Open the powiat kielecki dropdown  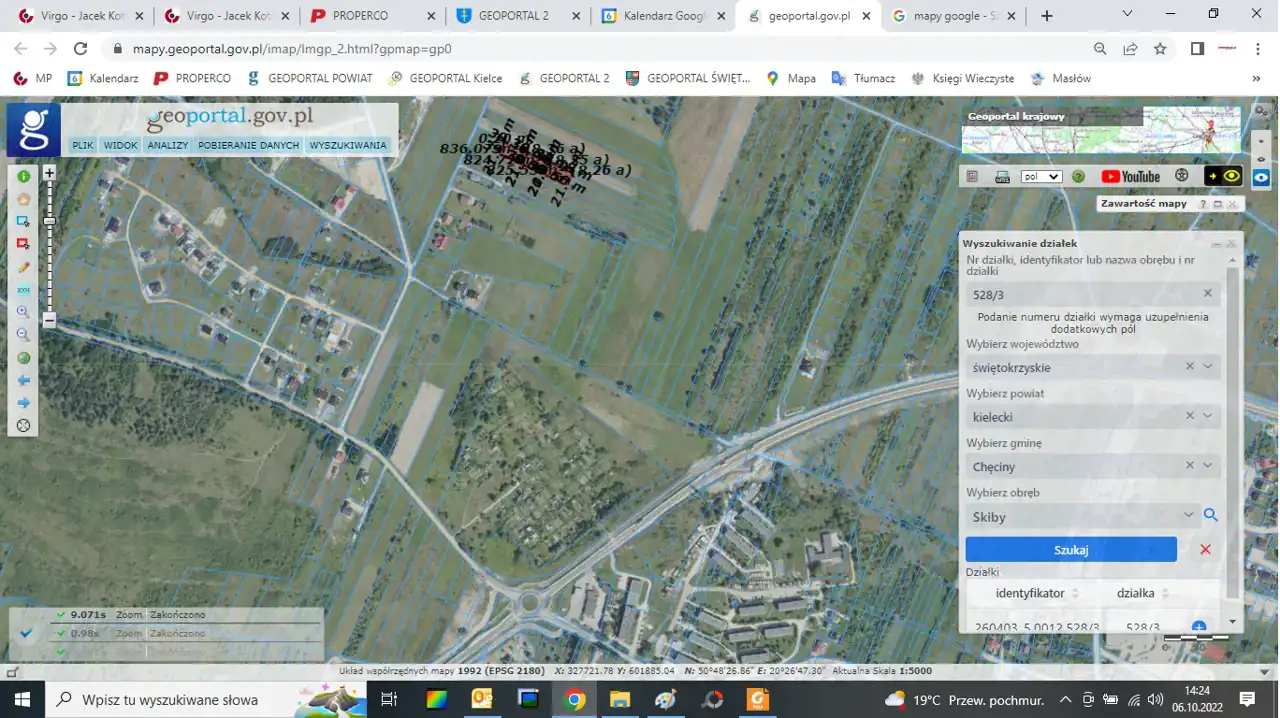(1208, 417)
